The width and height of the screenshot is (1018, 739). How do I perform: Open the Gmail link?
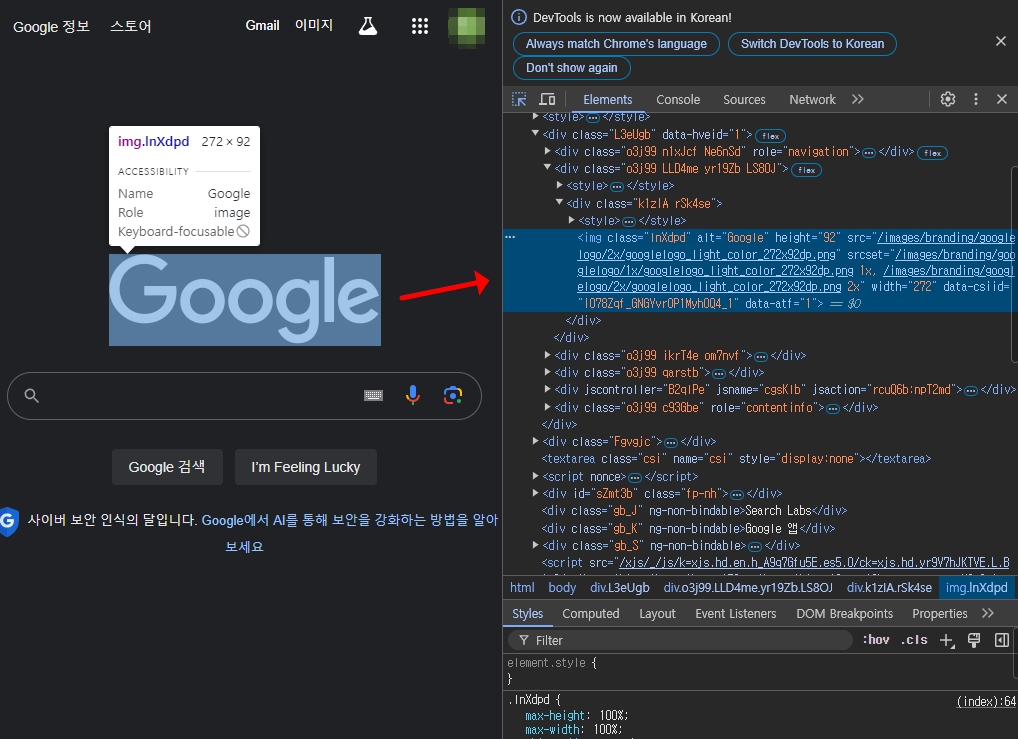pyautogui.click(x=262, y=25)
